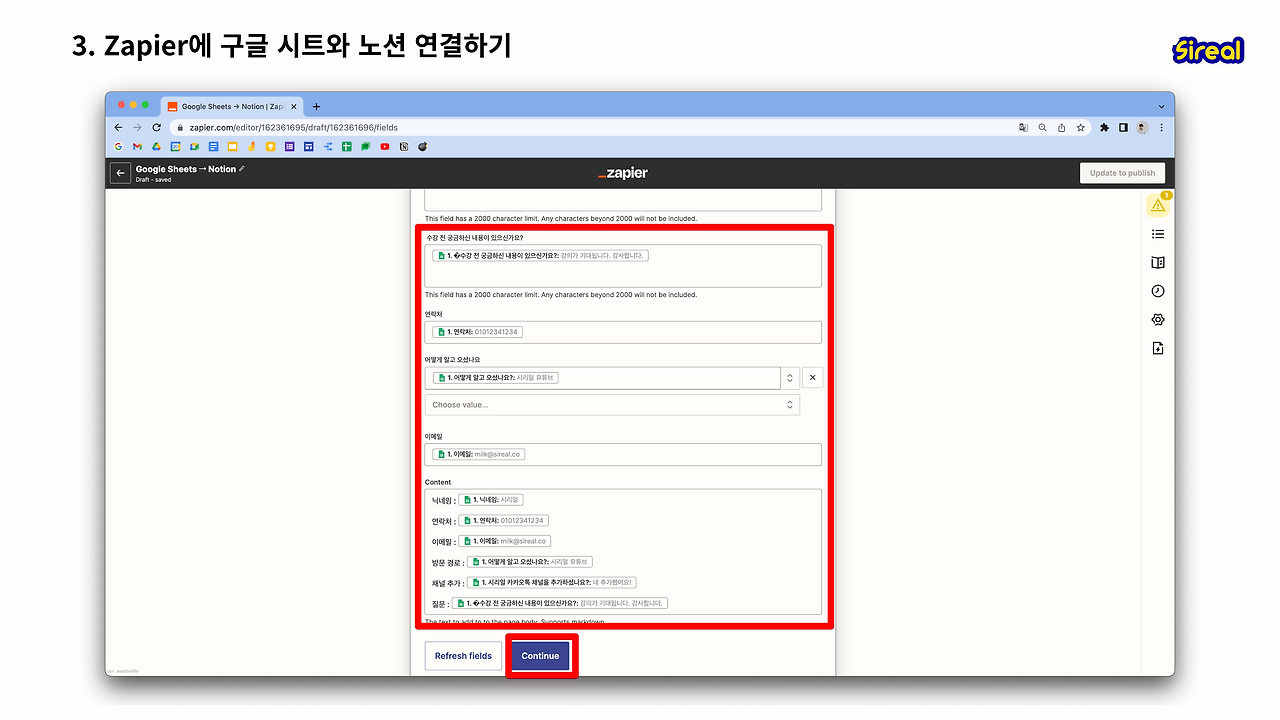The image size is (1280, 720).
Task: Click the Zapier logo in the header
Action: click(x=623, y=173)
